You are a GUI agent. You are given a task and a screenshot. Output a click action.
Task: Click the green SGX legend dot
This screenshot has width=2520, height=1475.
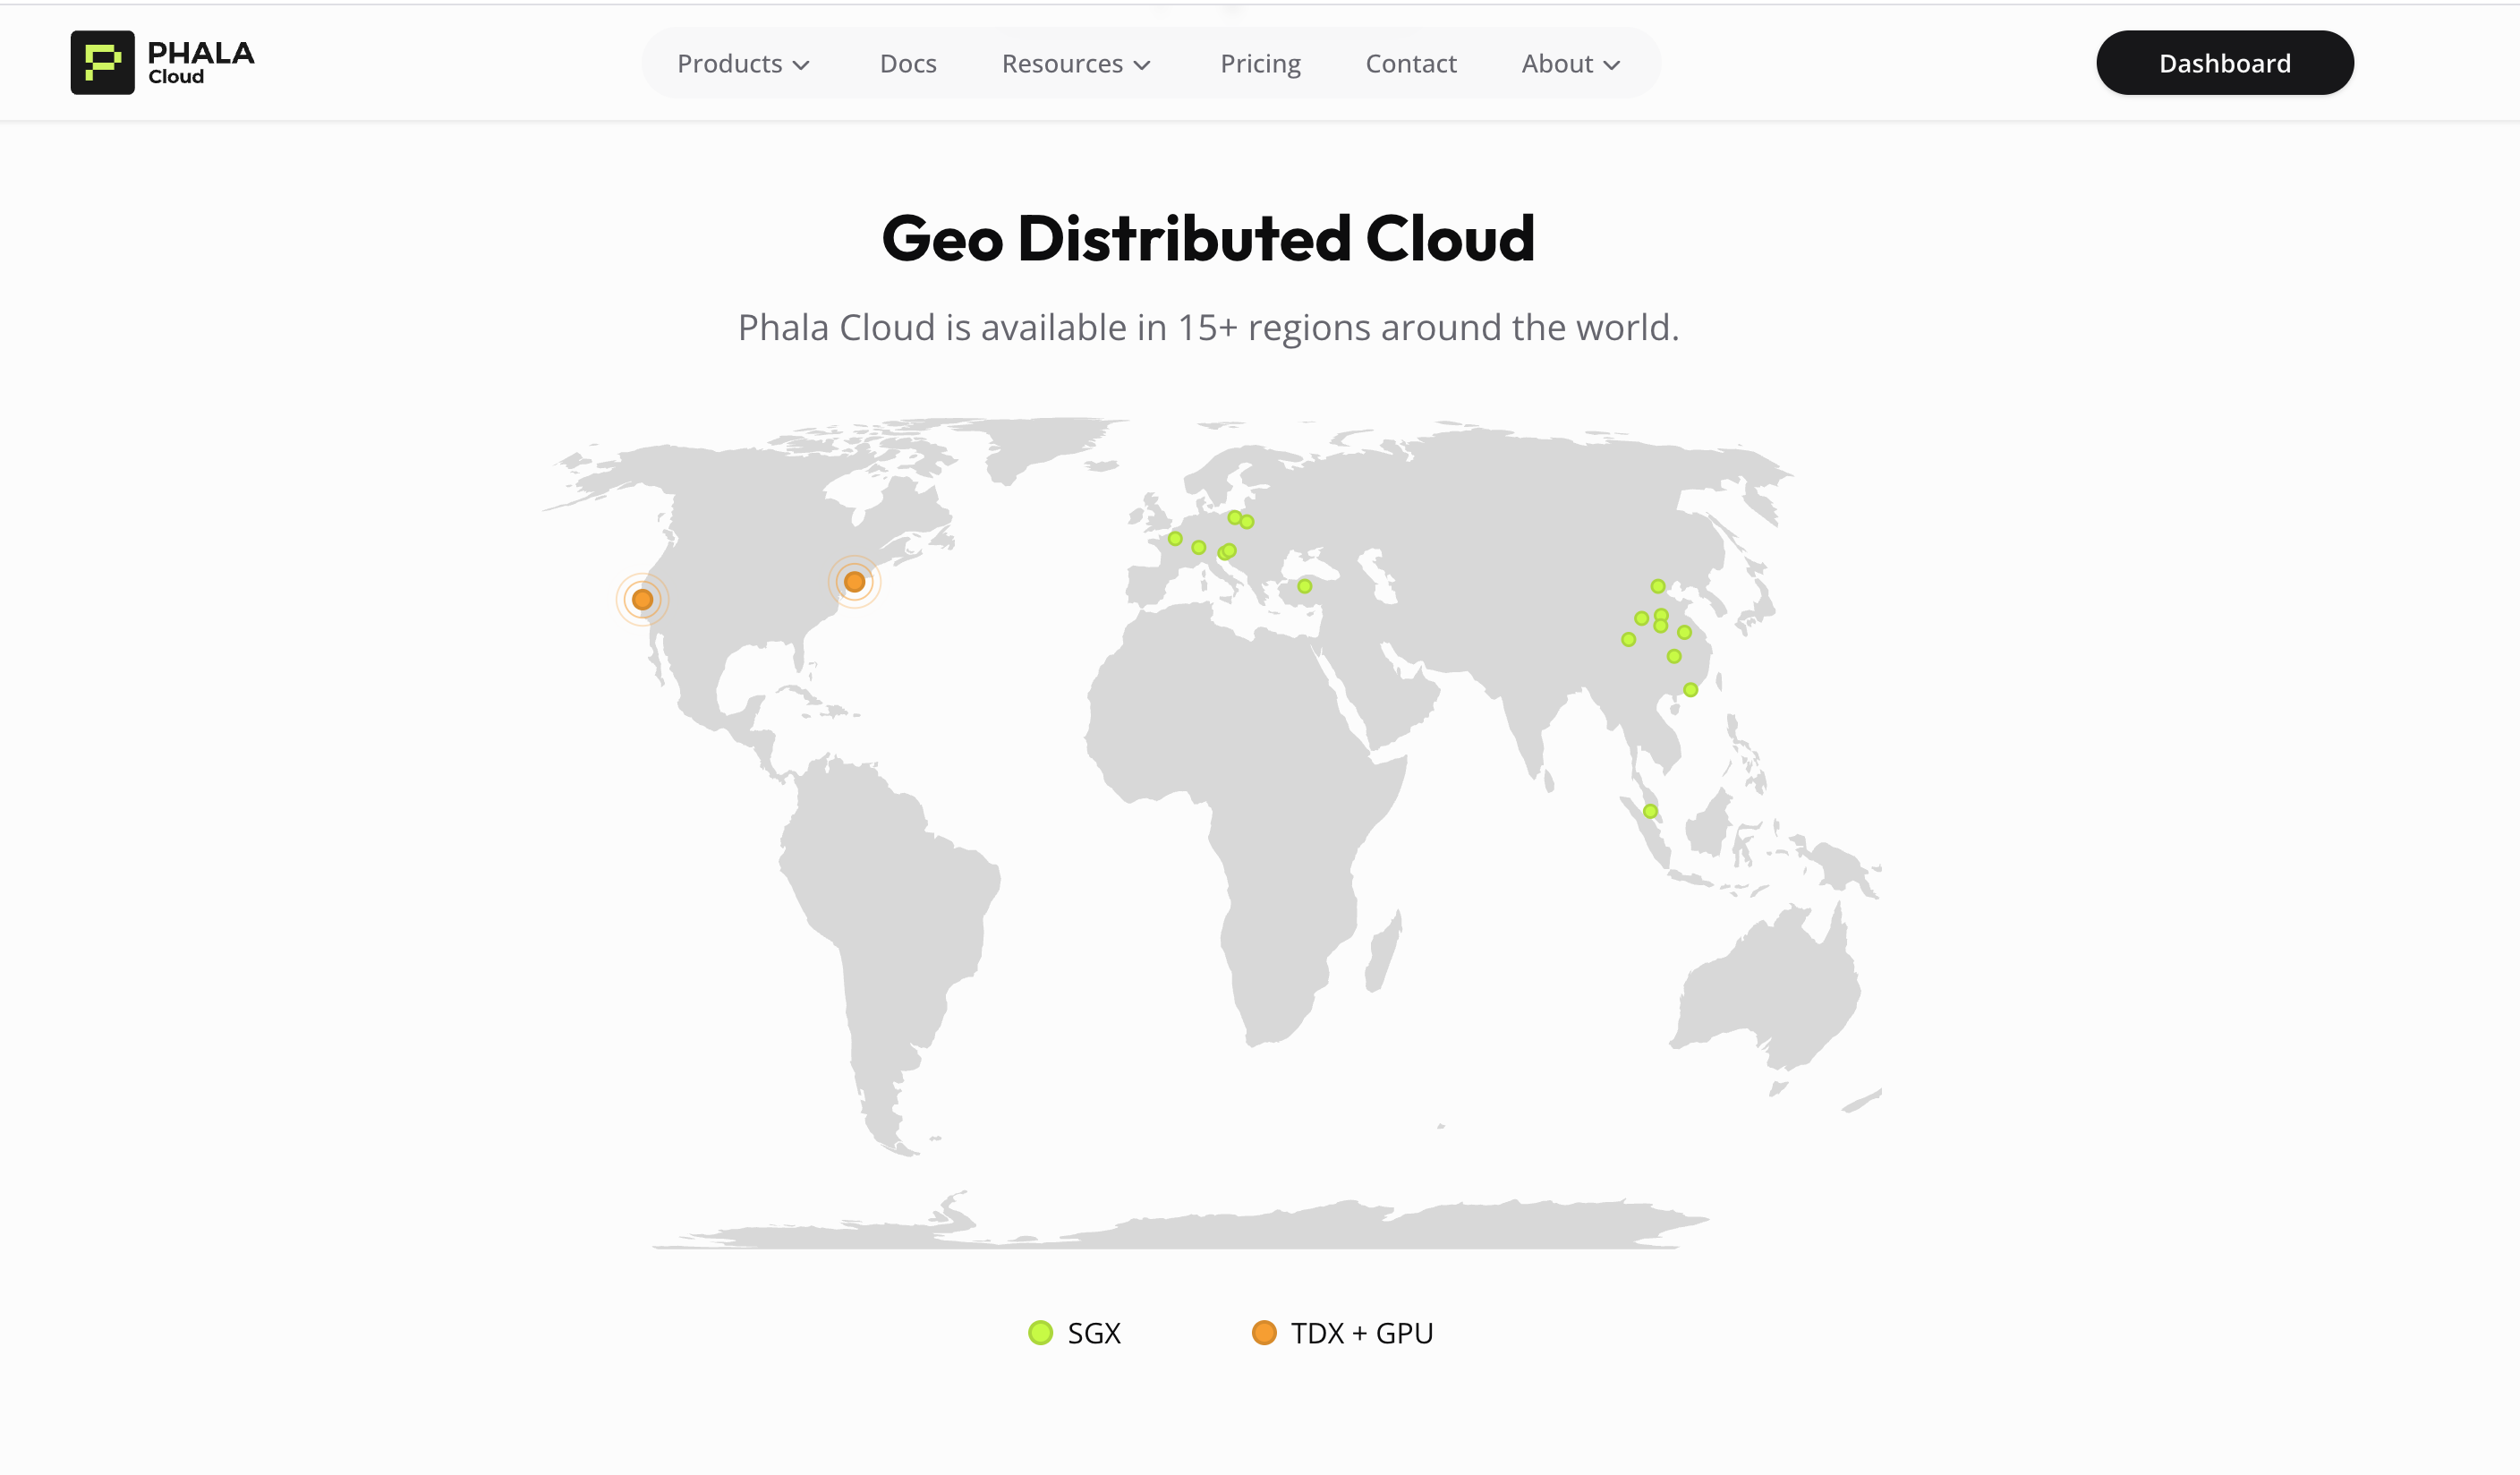1040,1333
